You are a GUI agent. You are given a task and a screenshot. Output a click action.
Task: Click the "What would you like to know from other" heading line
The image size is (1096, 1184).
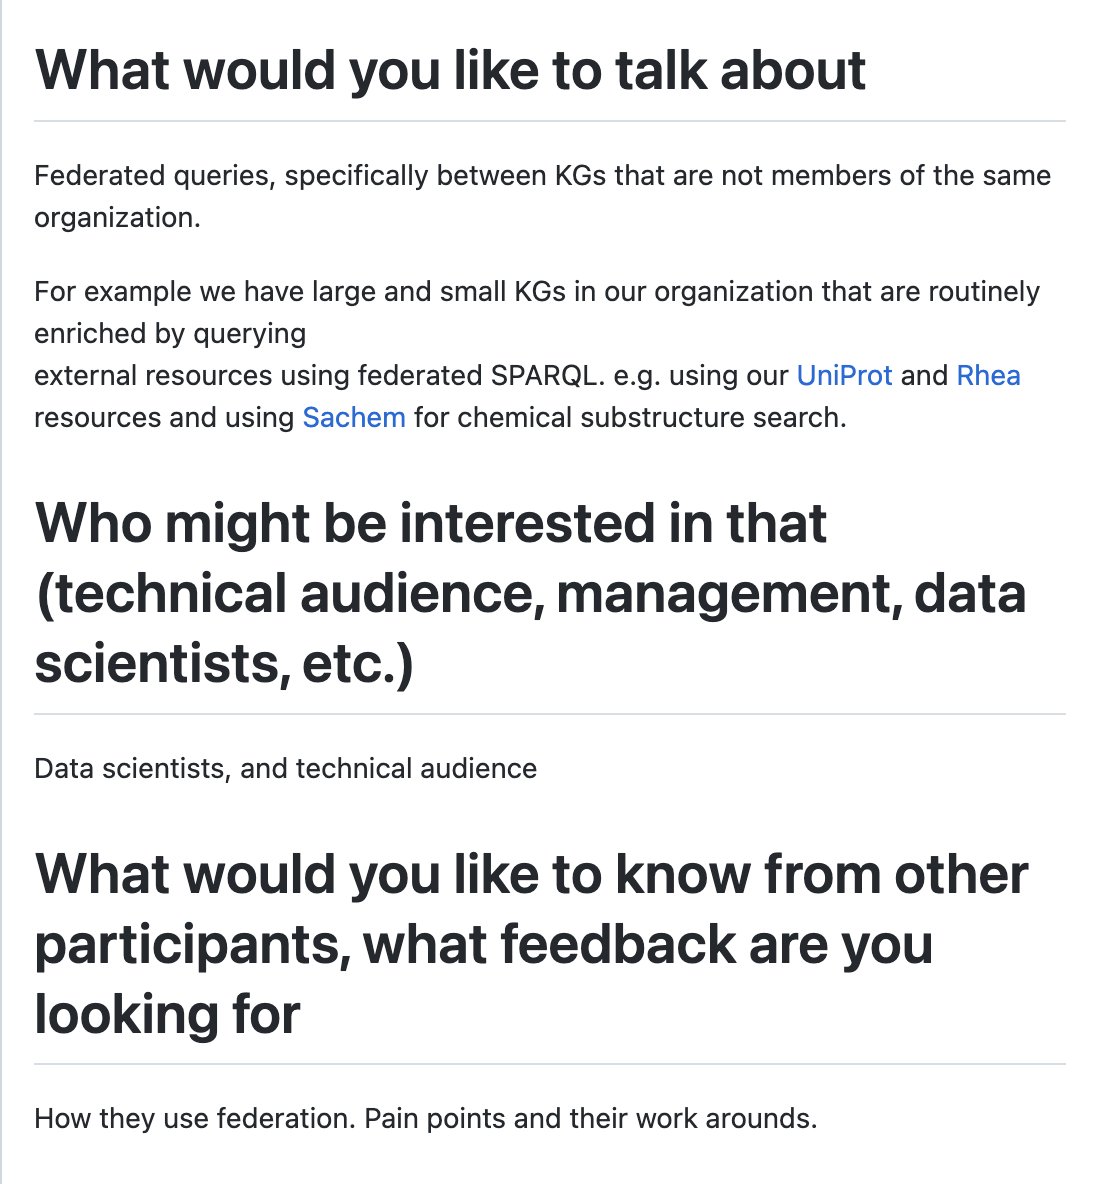[x=532, y=874]
